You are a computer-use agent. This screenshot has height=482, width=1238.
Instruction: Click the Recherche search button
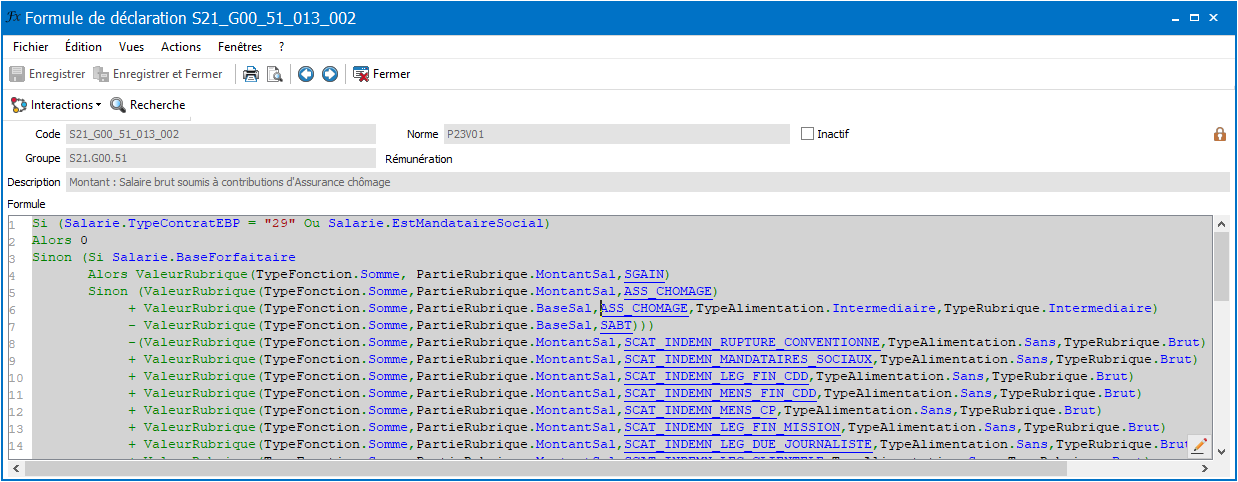pyautogui.click(x=148, y=104)
